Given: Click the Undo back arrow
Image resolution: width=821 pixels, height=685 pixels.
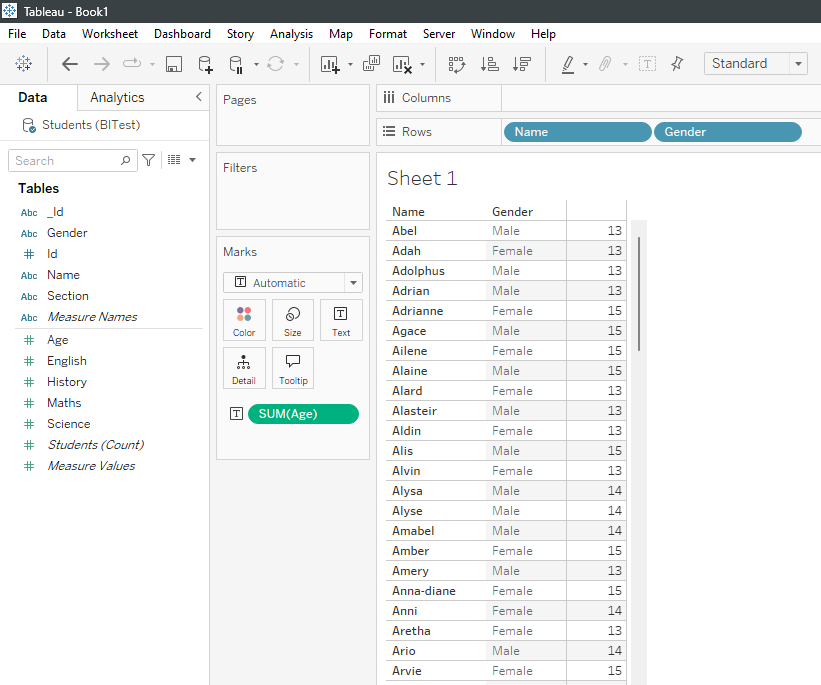Looking at the screenshot, I should 70,64.
